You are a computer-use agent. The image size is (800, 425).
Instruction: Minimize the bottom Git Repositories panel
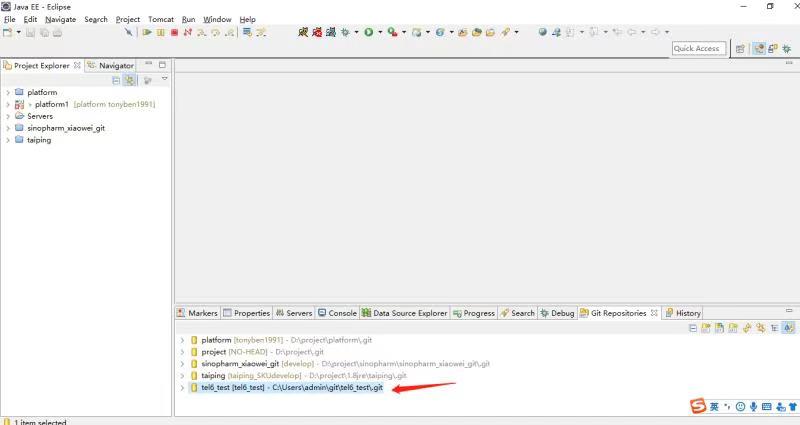tap(789, 310)
